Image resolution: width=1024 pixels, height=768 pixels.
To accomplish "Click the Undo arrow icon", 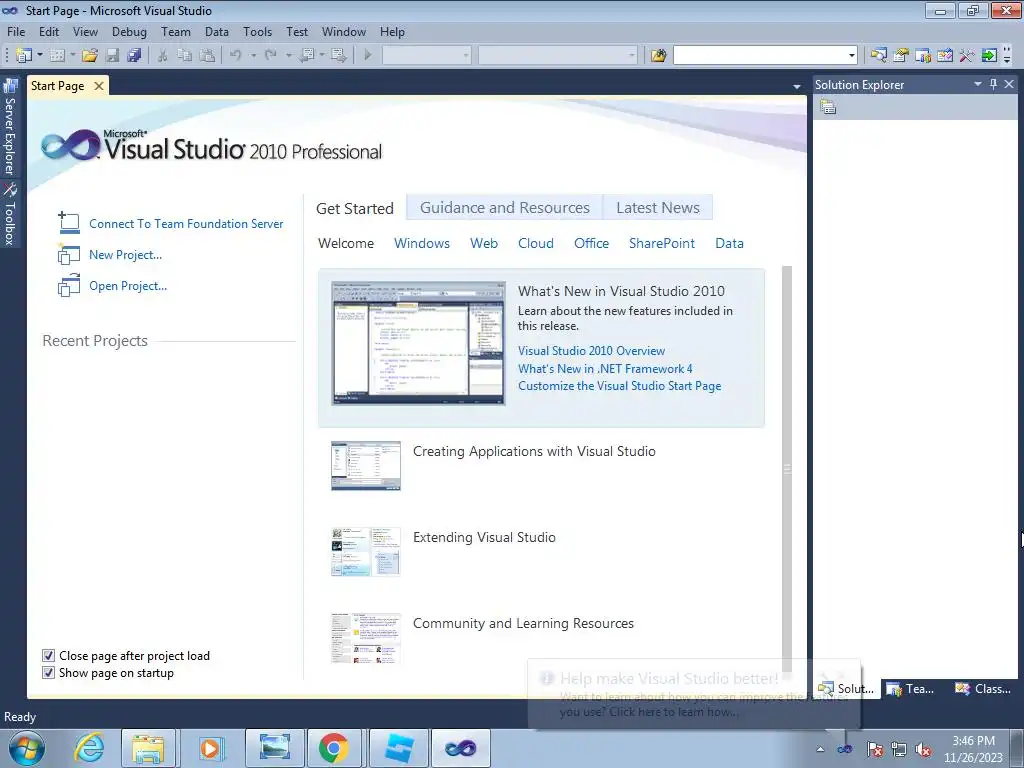I will tap(236, 56).
